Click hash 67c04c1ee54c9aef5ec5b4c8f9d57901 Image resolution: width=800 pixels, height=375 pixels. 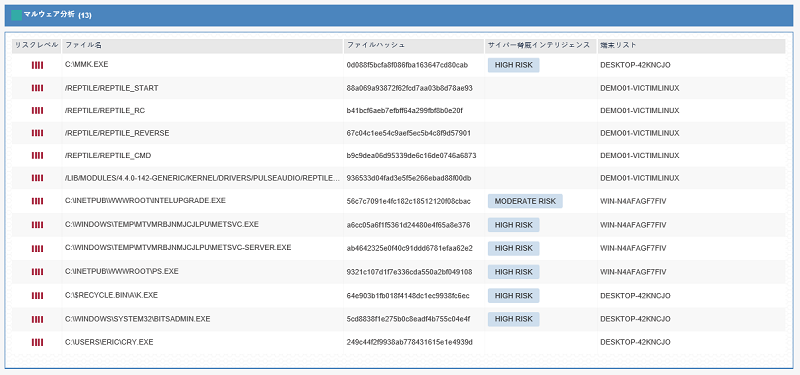pos(409,133)
